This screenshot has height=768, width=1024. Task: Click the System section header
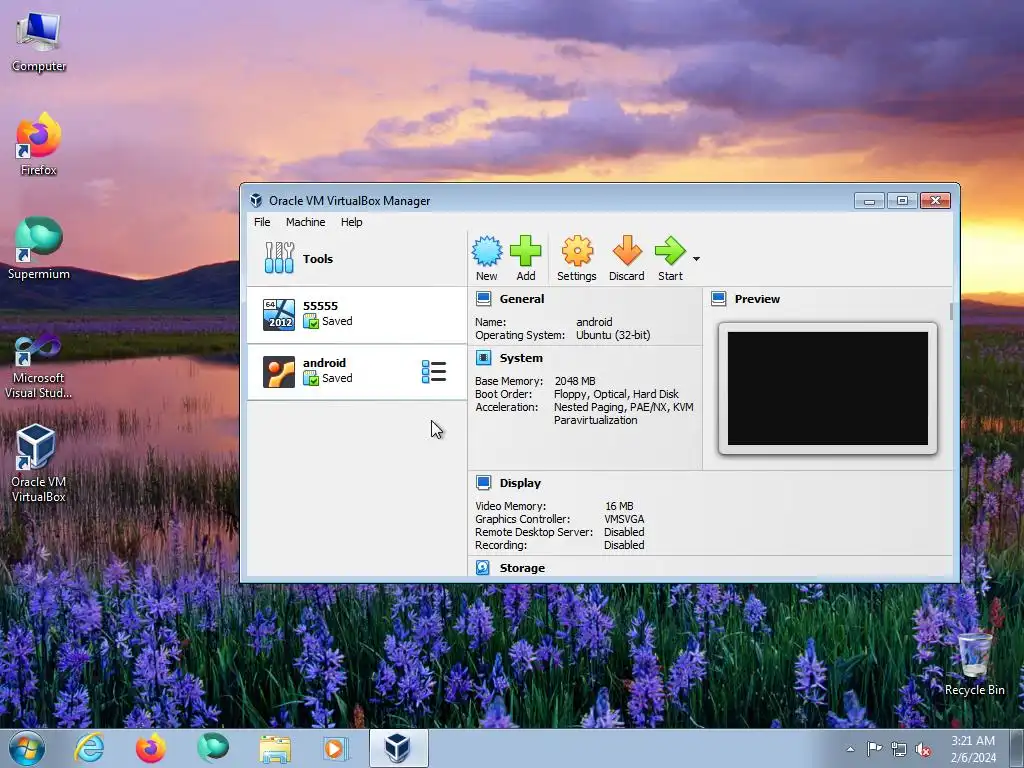pos(520,358)
